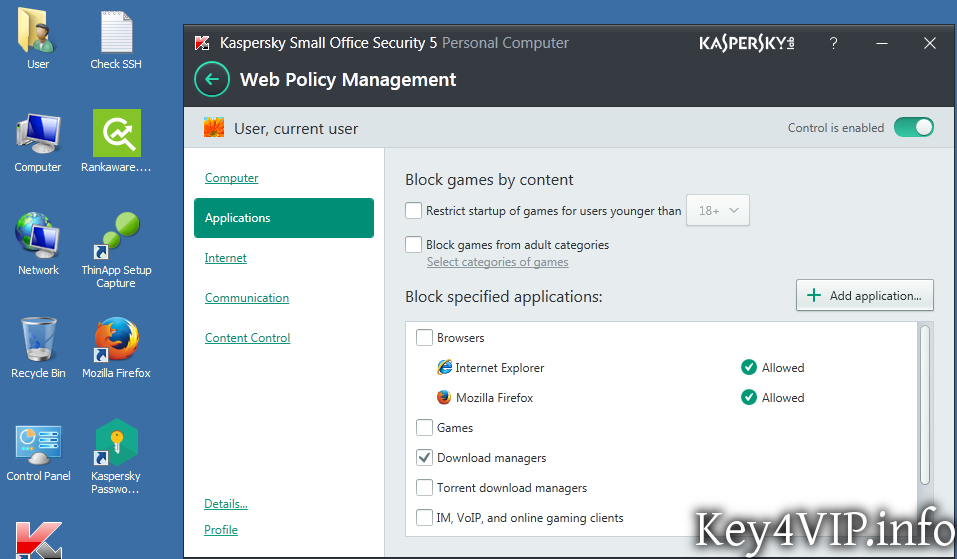Open the Computer section
Screen dimensions: 957x559
point(231,178)
